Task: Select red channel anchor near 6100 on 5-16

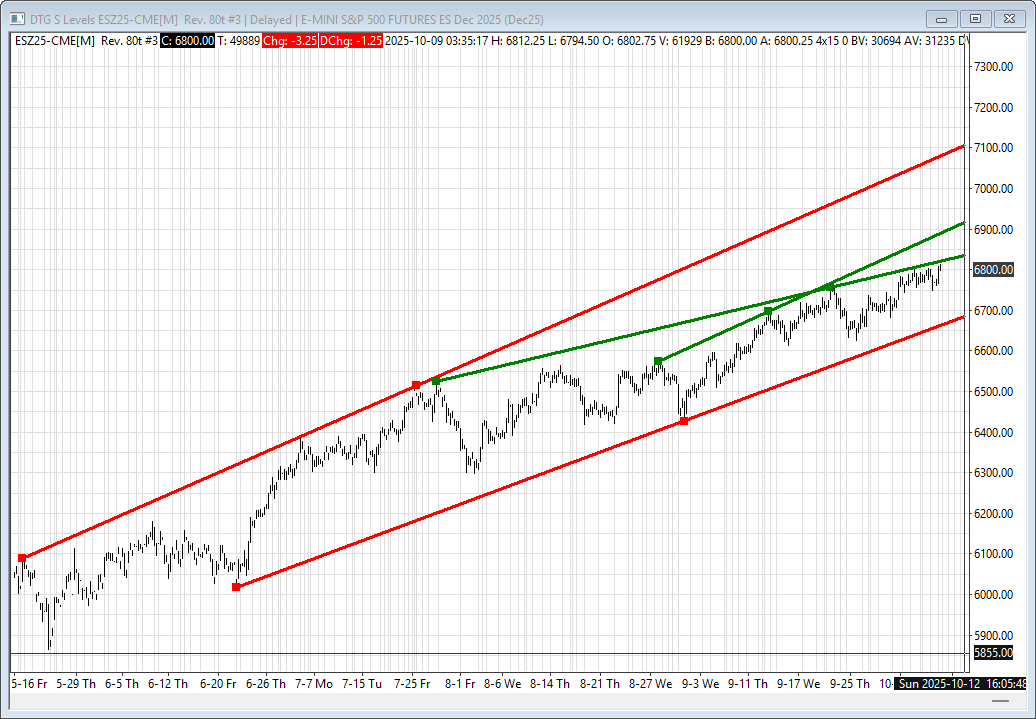Action: pyautogui.click(x=22, y=558)
